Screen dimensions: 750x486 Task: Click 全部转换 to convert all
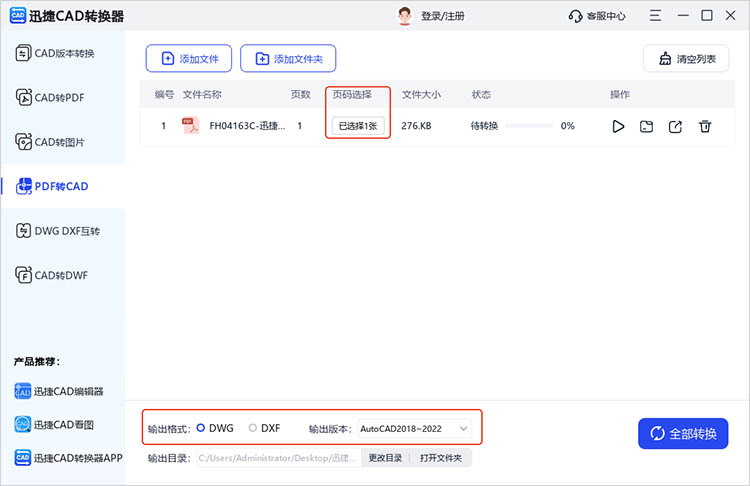click(x=683, y=433)
